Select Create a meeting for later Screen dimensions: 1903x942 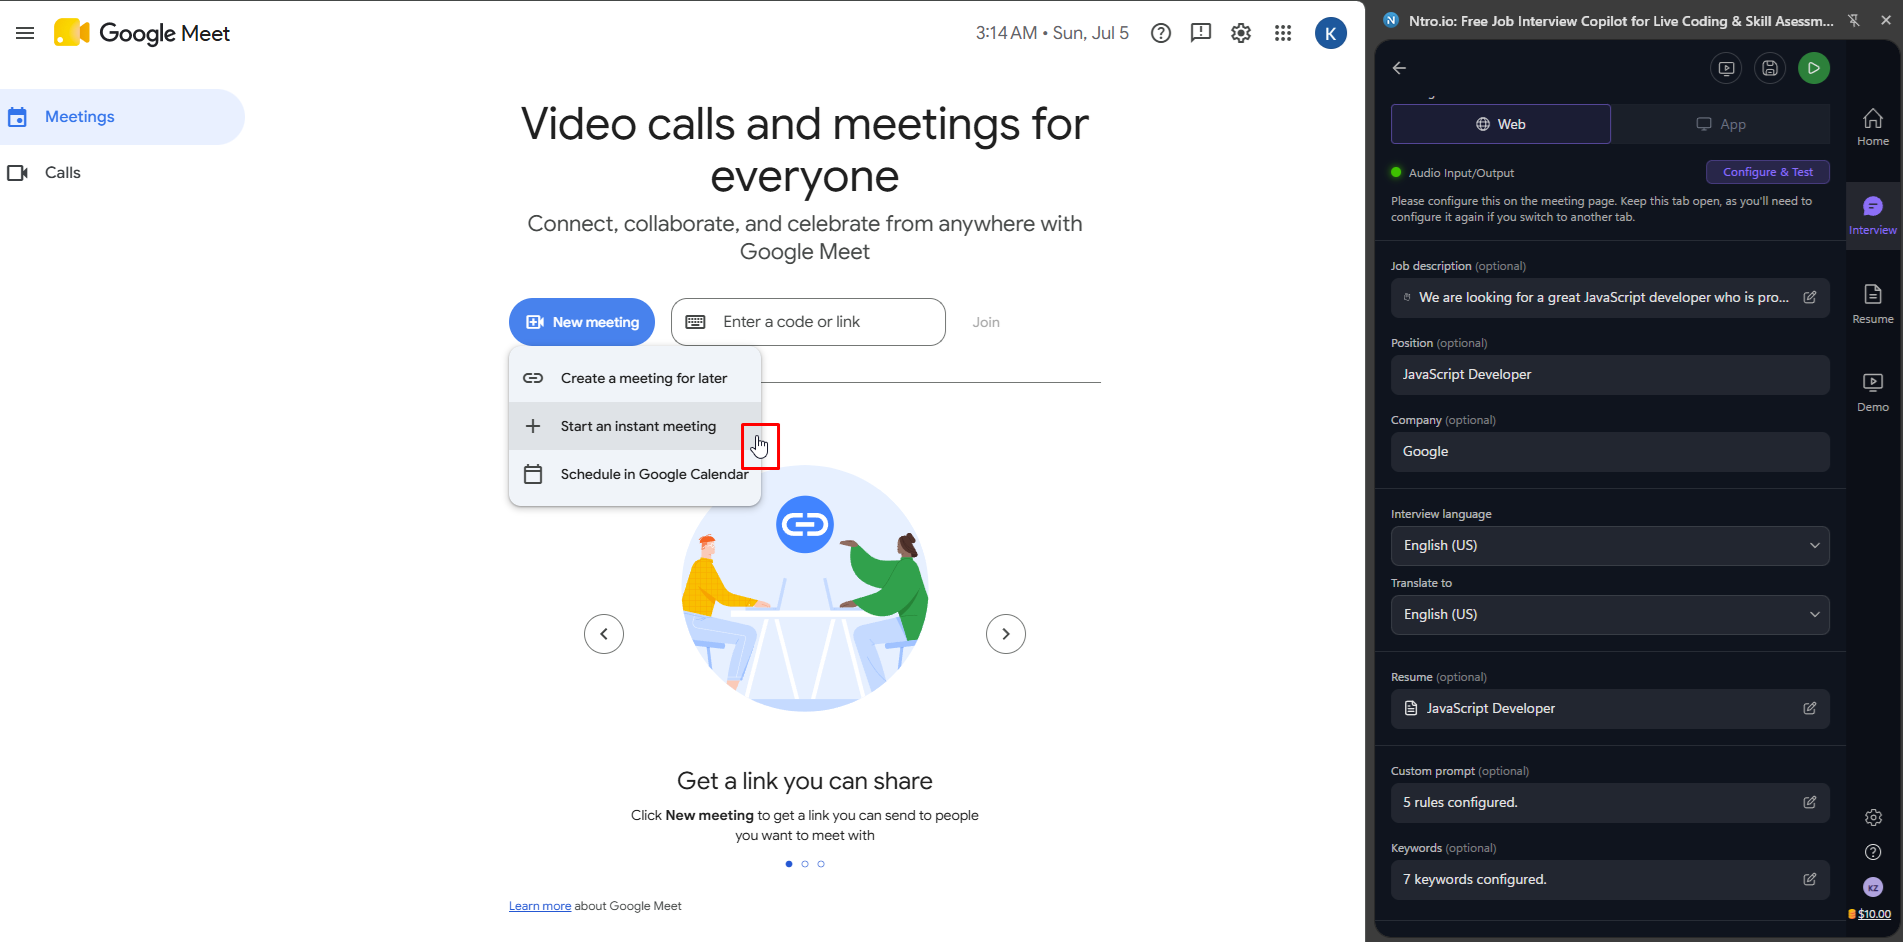click(635, 378)
